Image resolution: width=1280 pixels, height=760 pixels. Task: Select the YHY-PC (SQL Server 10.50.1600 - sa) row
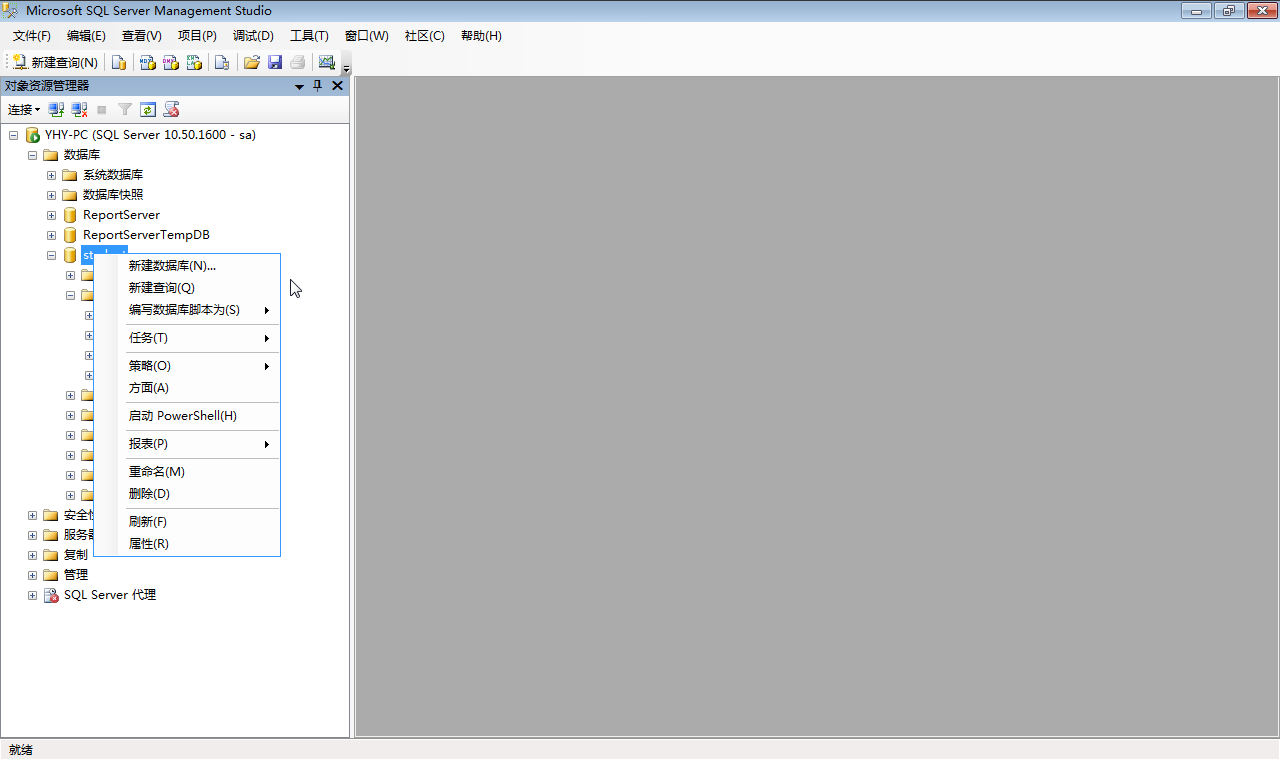click(x=150, y=135)
